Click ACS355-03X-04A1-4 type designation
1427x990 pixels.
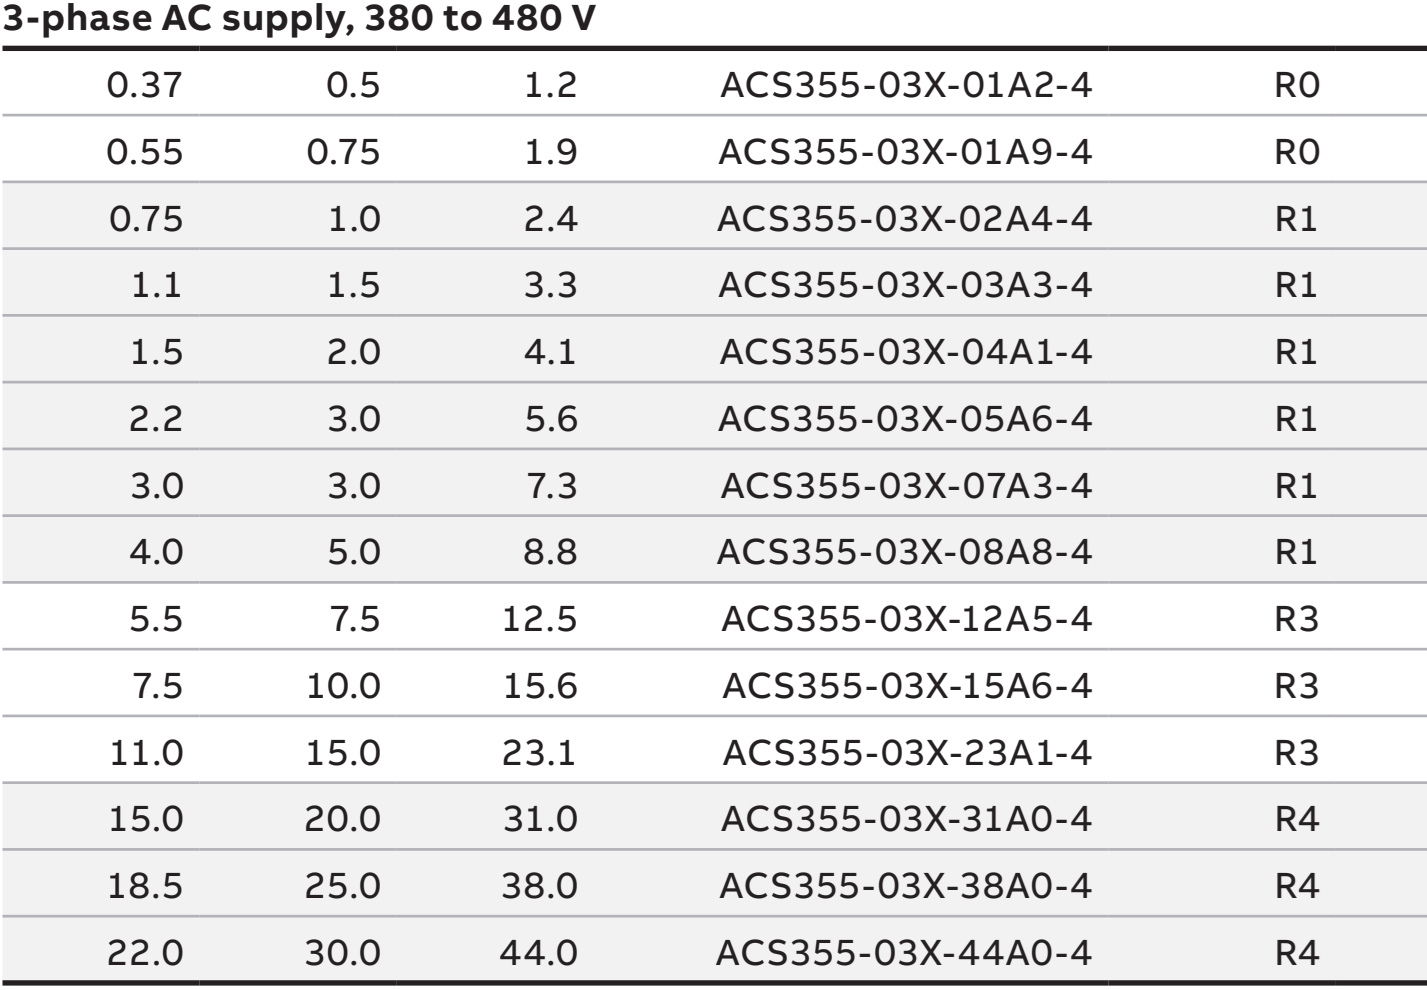[x=905, y=352]
